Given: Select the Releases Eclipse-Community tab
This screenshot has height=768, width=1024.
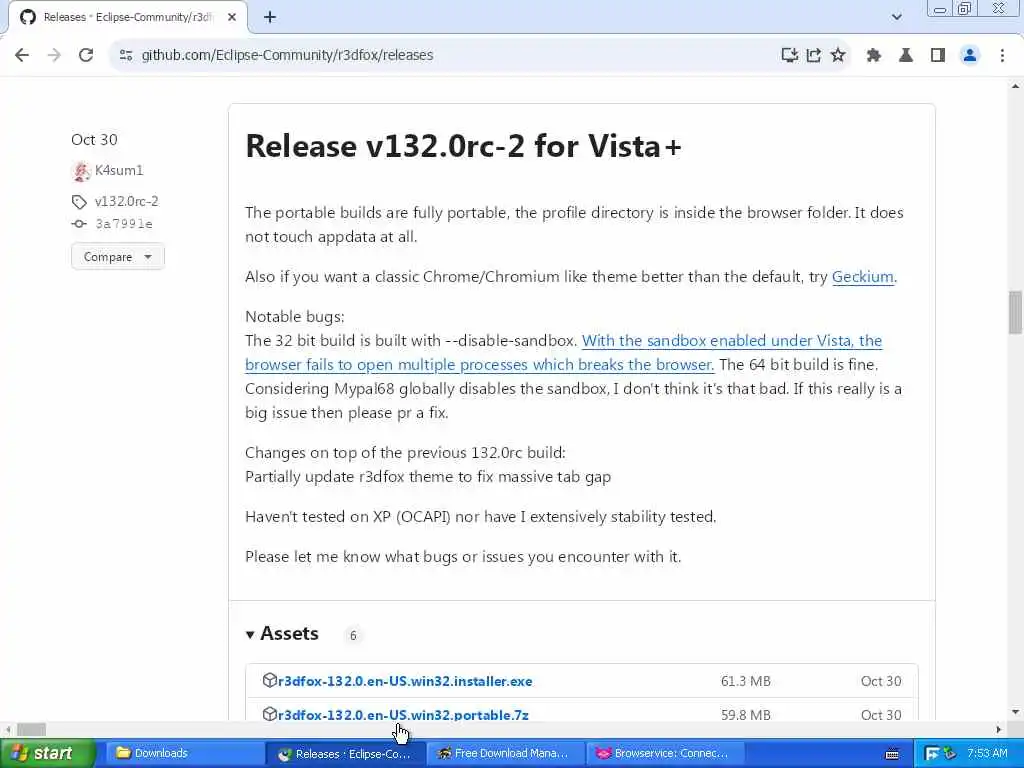Looking at the screenshot, I should (127, 18).
